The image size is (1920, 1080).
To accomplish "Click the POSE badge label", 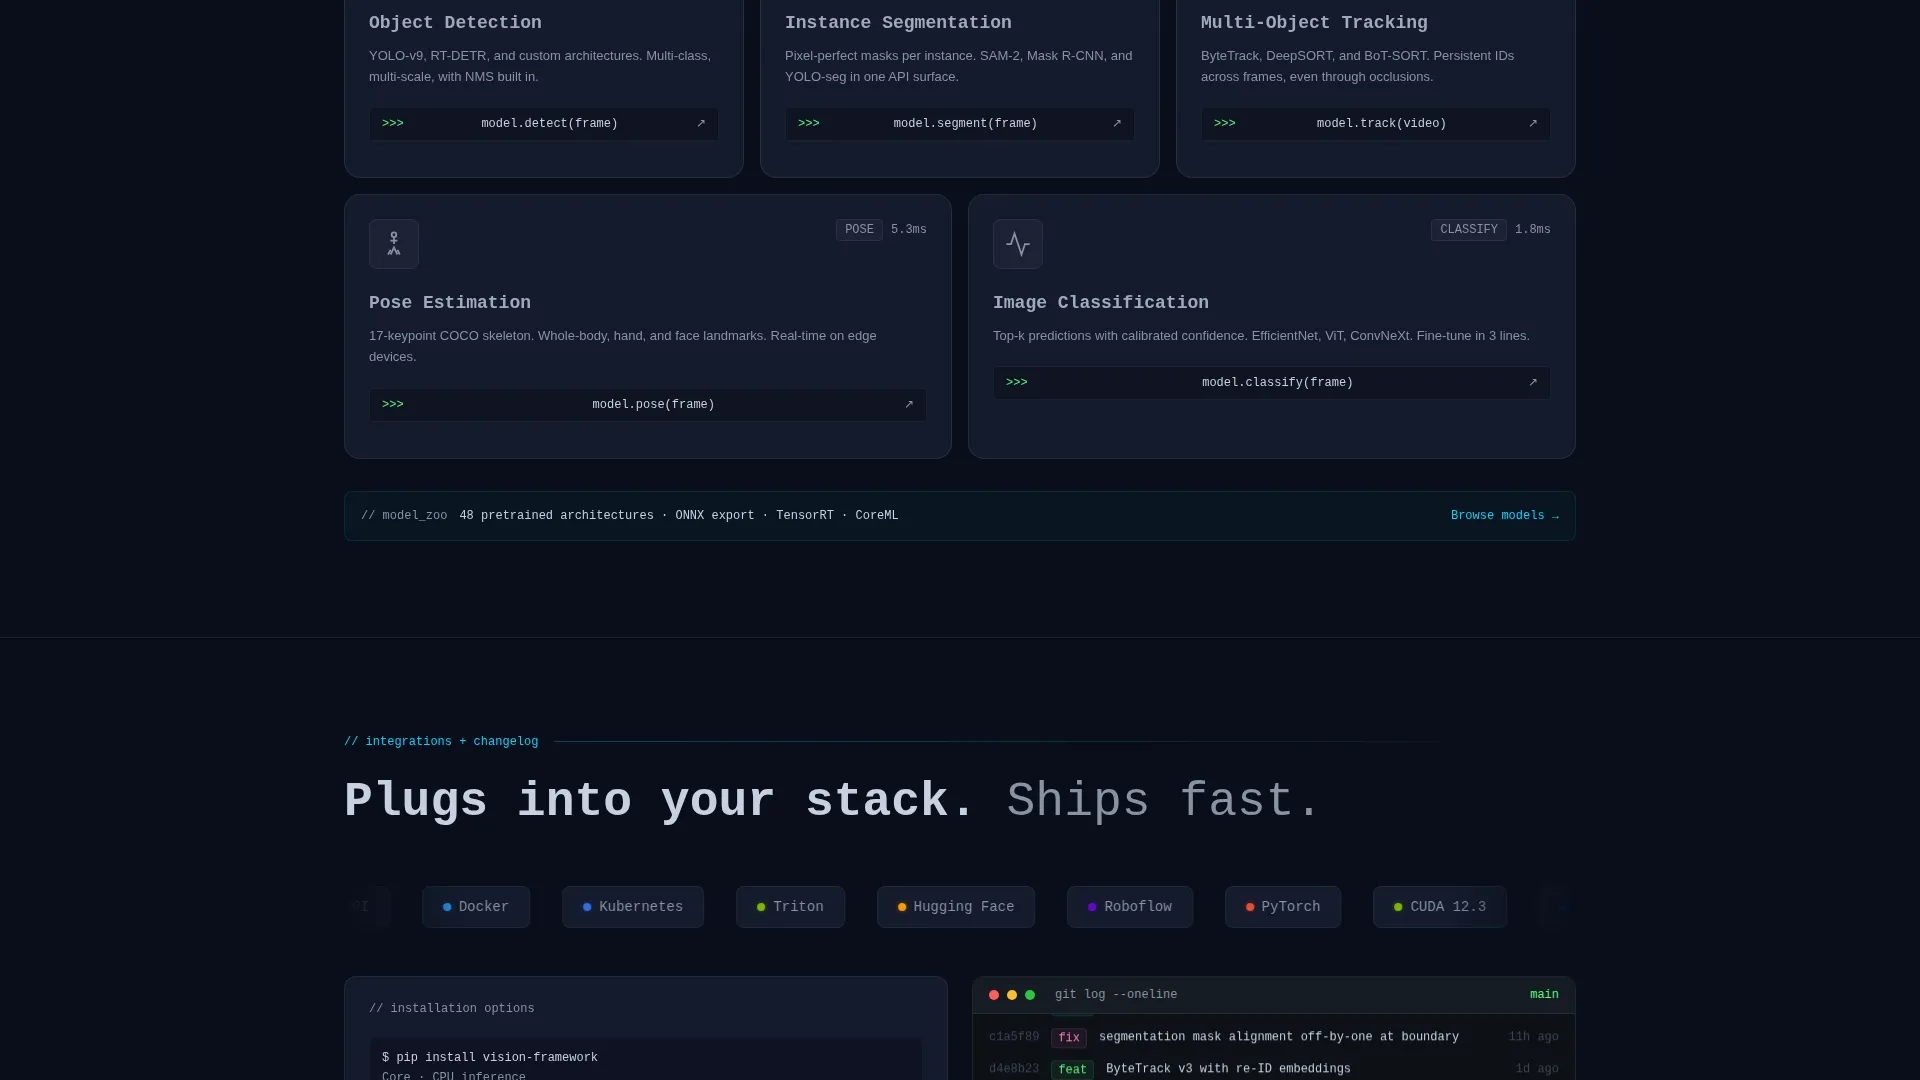I will coord(859,230).
